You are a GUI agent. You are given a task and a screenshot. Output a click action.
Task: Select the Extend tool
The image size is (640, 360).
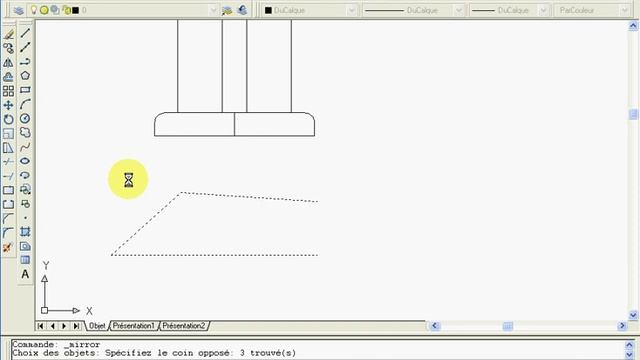tap(8, 176)
